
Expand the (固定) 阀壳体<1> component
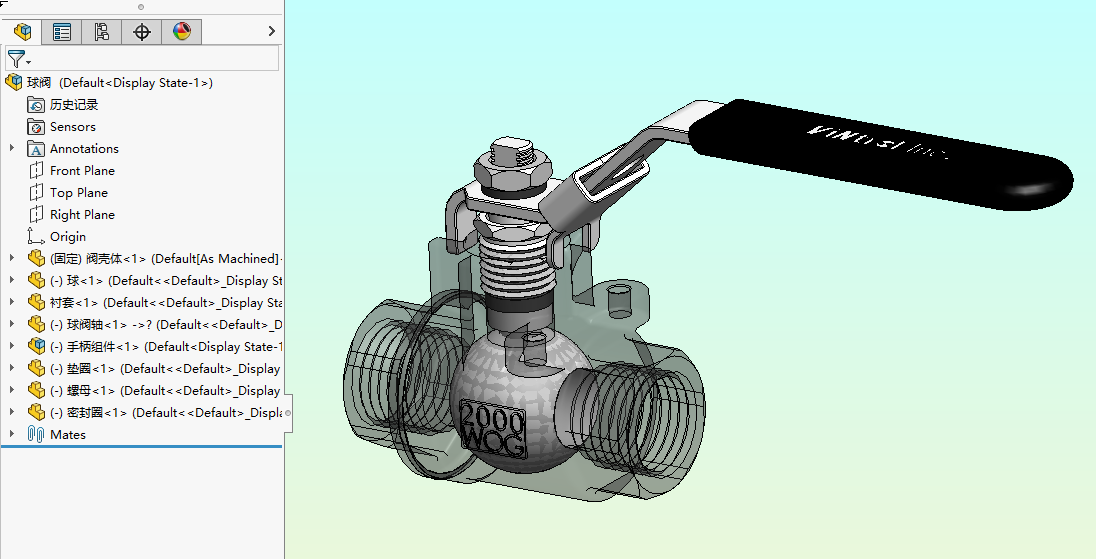[12, 258]
